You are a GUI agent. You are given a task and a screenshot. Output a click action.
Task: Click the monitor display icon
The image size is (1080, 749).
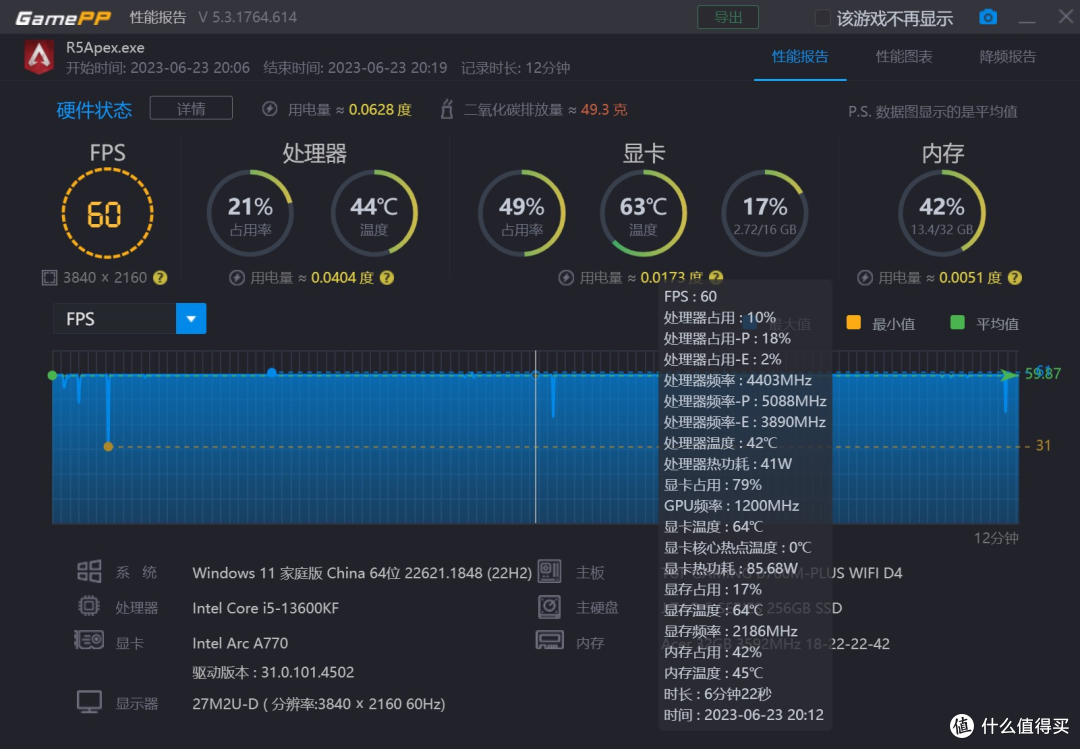[90, 702]
